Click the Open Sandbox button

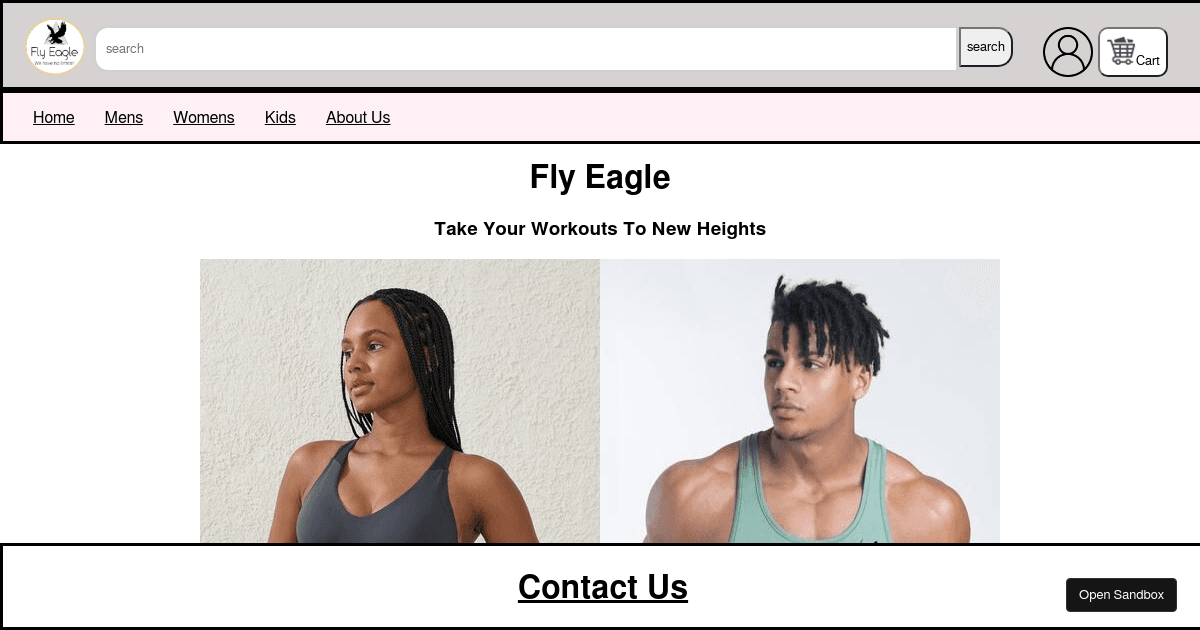tap(1121, 595)
